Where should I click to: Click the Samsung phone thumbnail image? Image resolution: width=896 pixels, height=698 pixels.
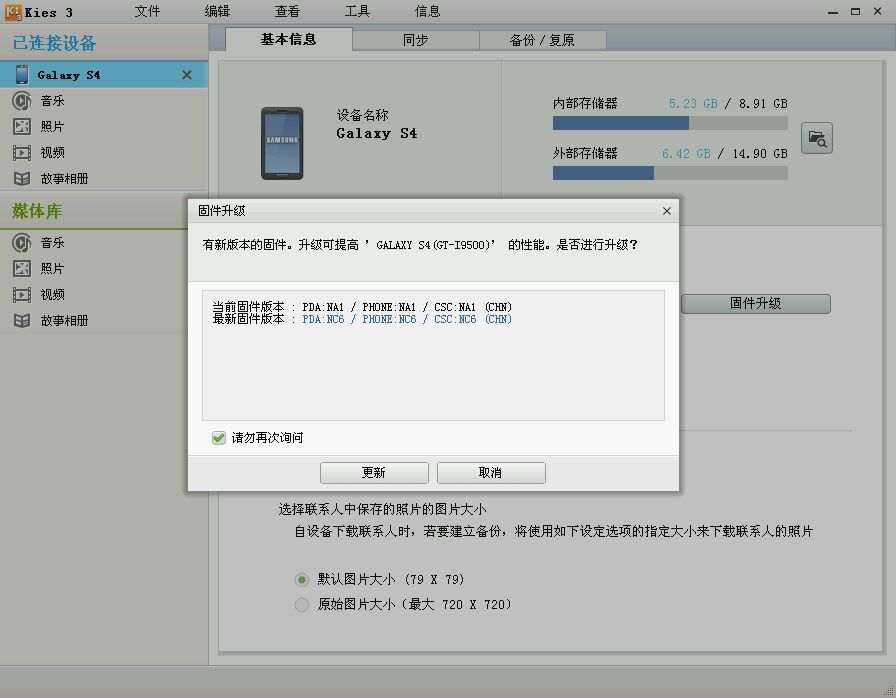pyautogui.click(x=282, y=143)
